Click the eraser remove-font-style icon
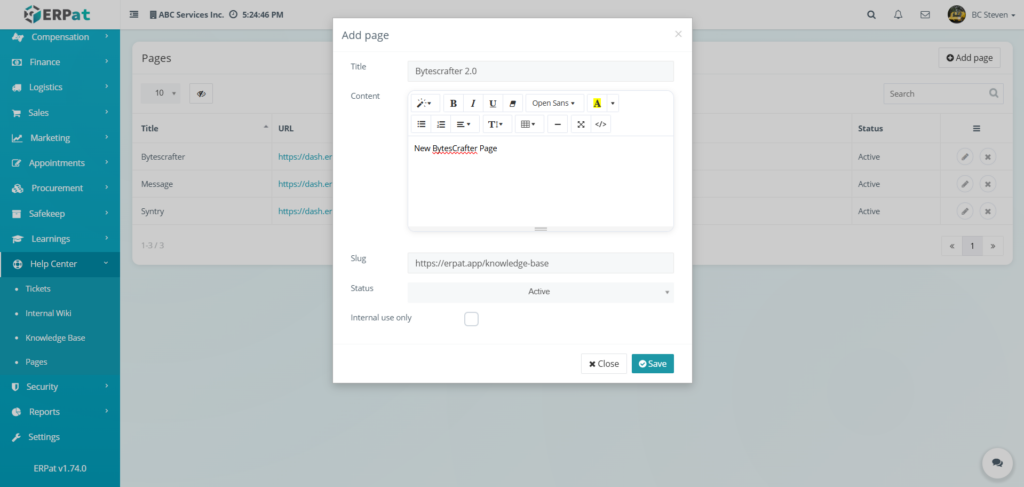The width and height of the screenshot is (1024, 487). [513, 103]
